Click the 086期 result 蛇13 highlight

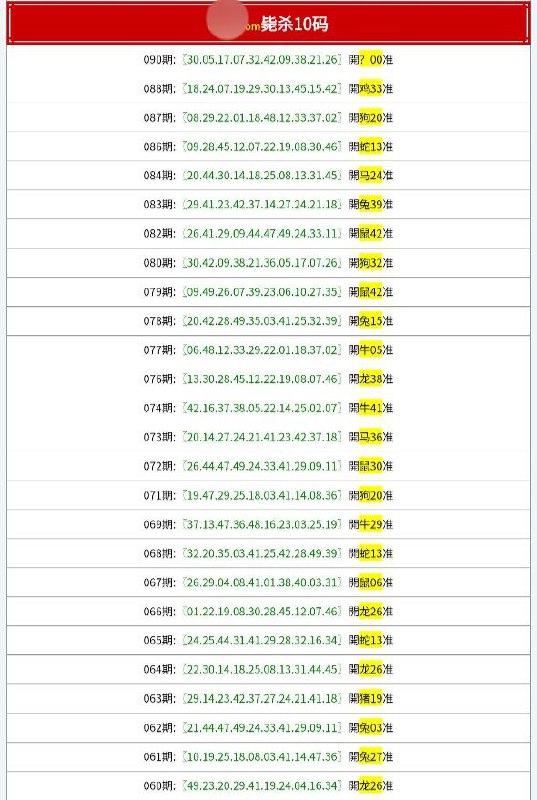tap(371, 147)
